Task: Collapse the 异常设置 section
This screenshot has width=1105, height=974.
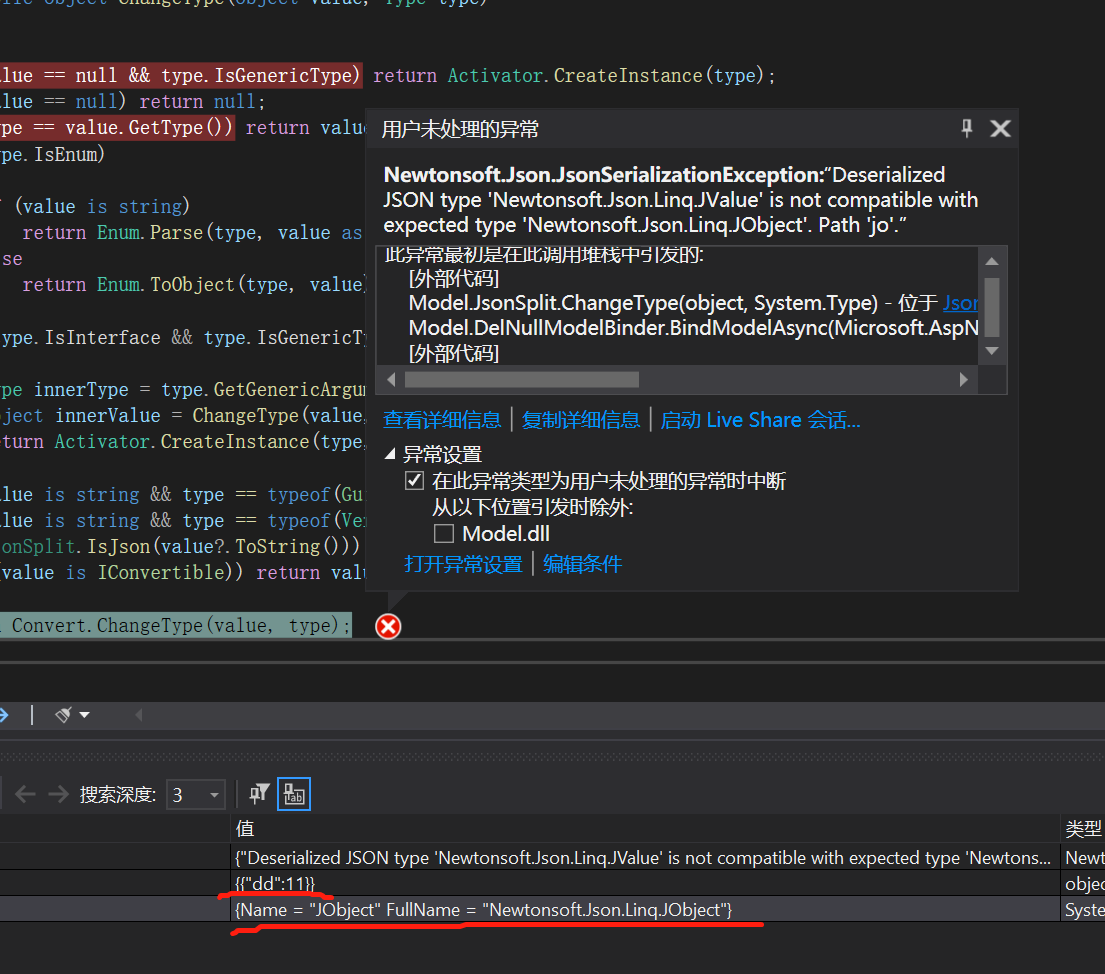Action: 390,454
